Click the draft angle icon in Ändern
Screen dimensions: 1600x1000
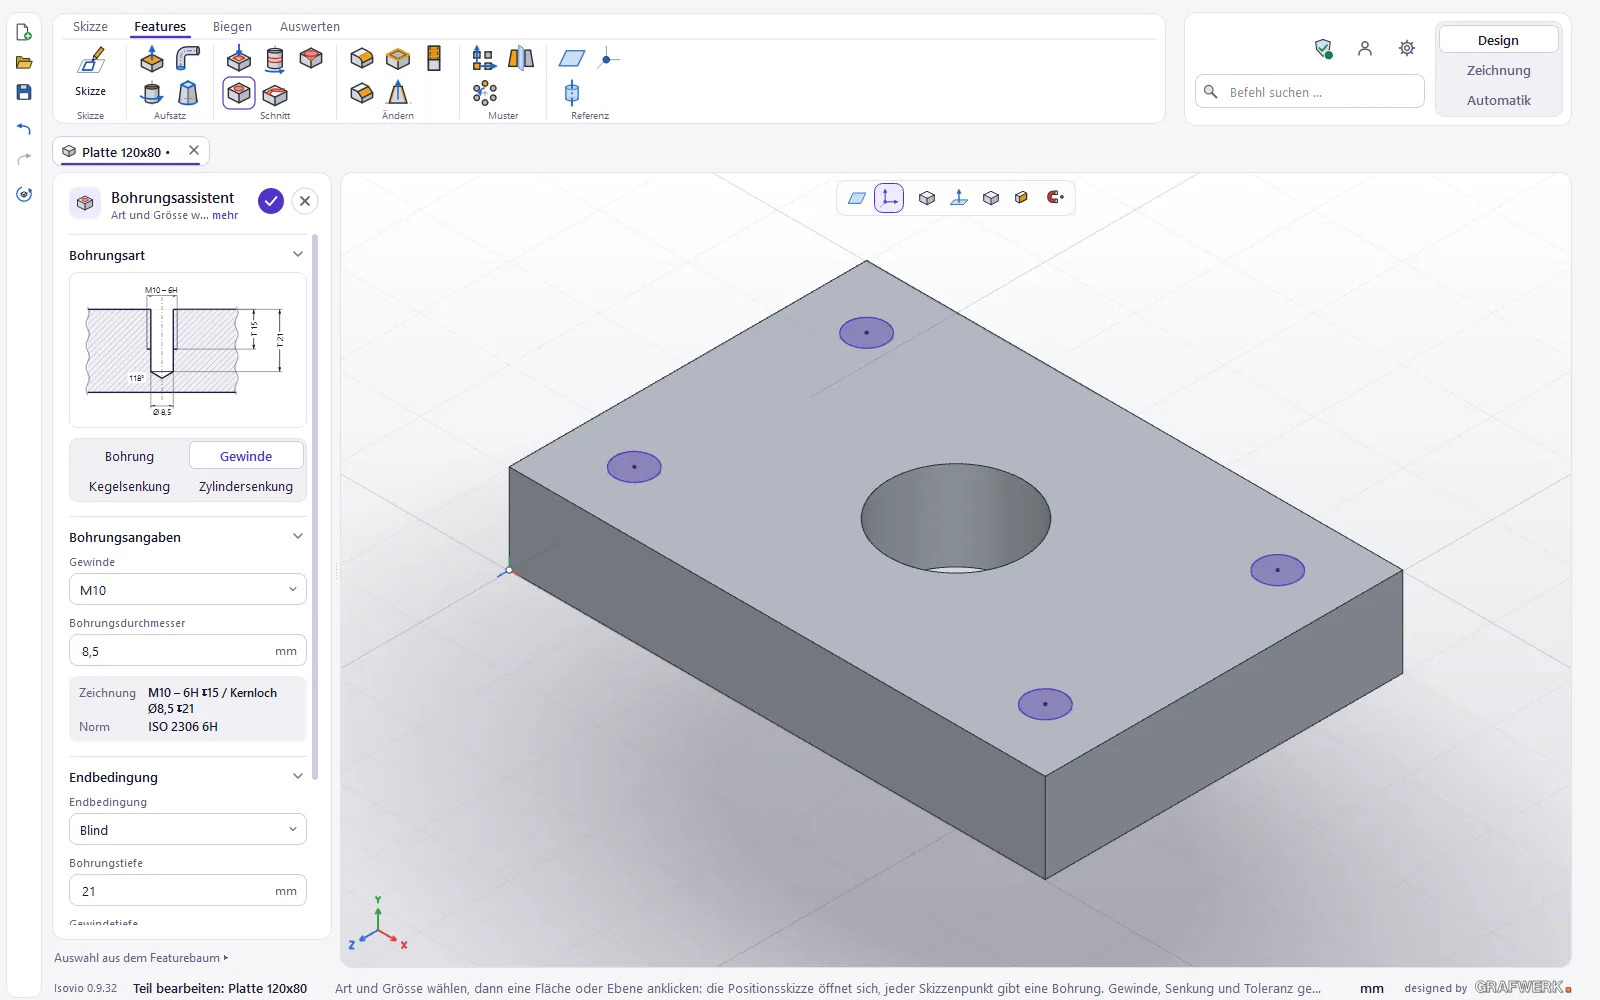pos(398,93)
